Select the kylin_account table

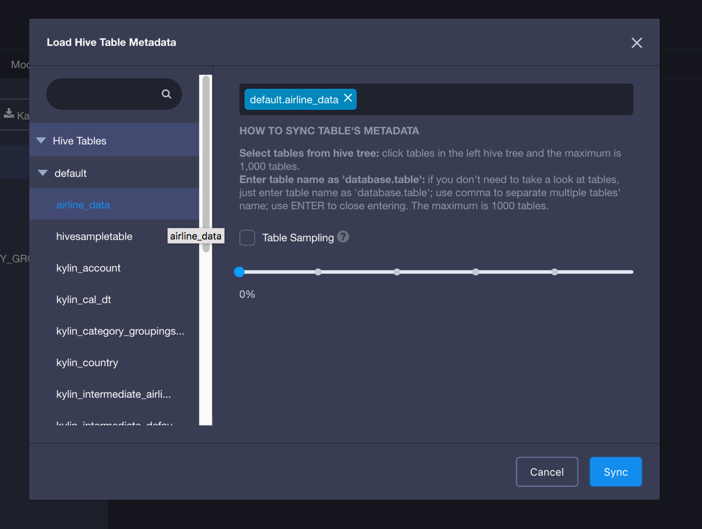pyautogui.click(x=88, y=268)
